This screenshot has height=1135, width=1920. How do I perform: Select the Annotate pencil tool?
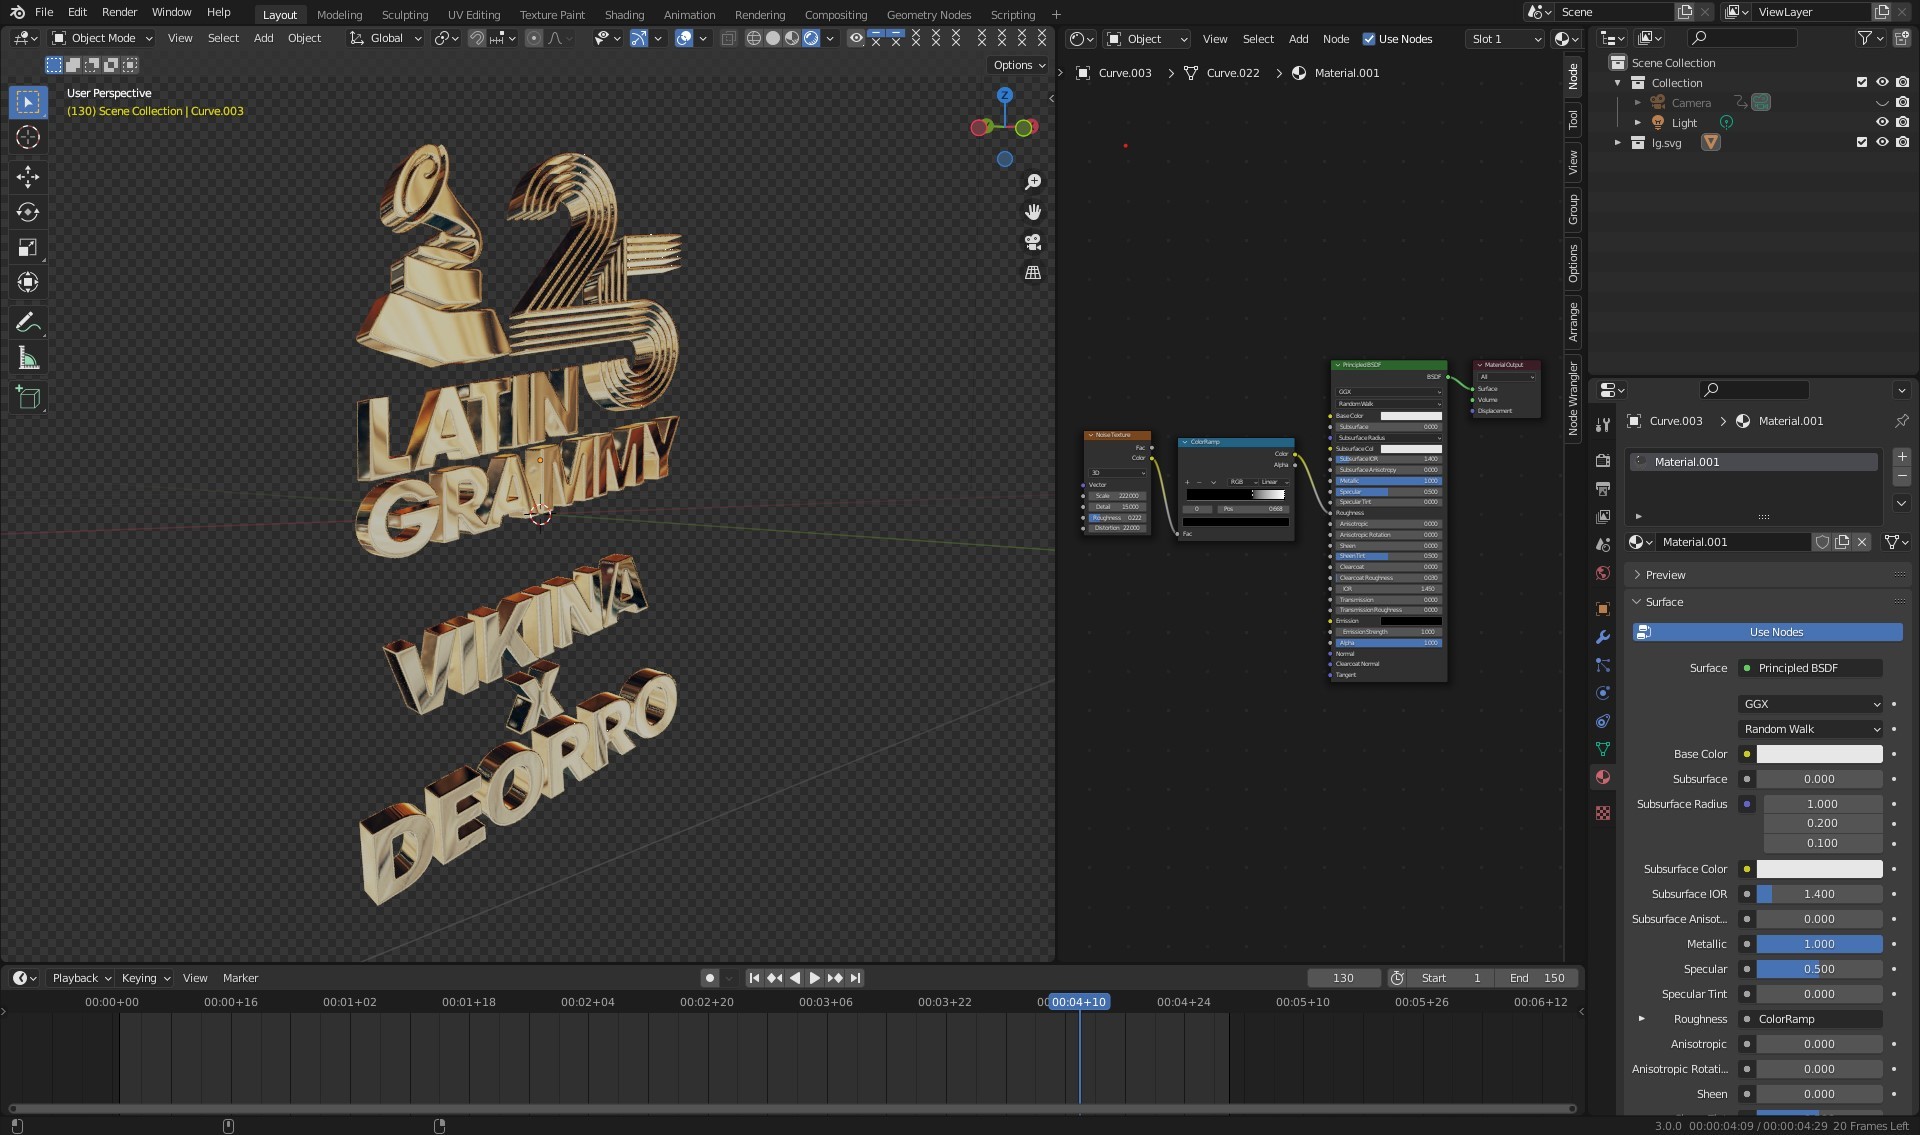point(28,322)
